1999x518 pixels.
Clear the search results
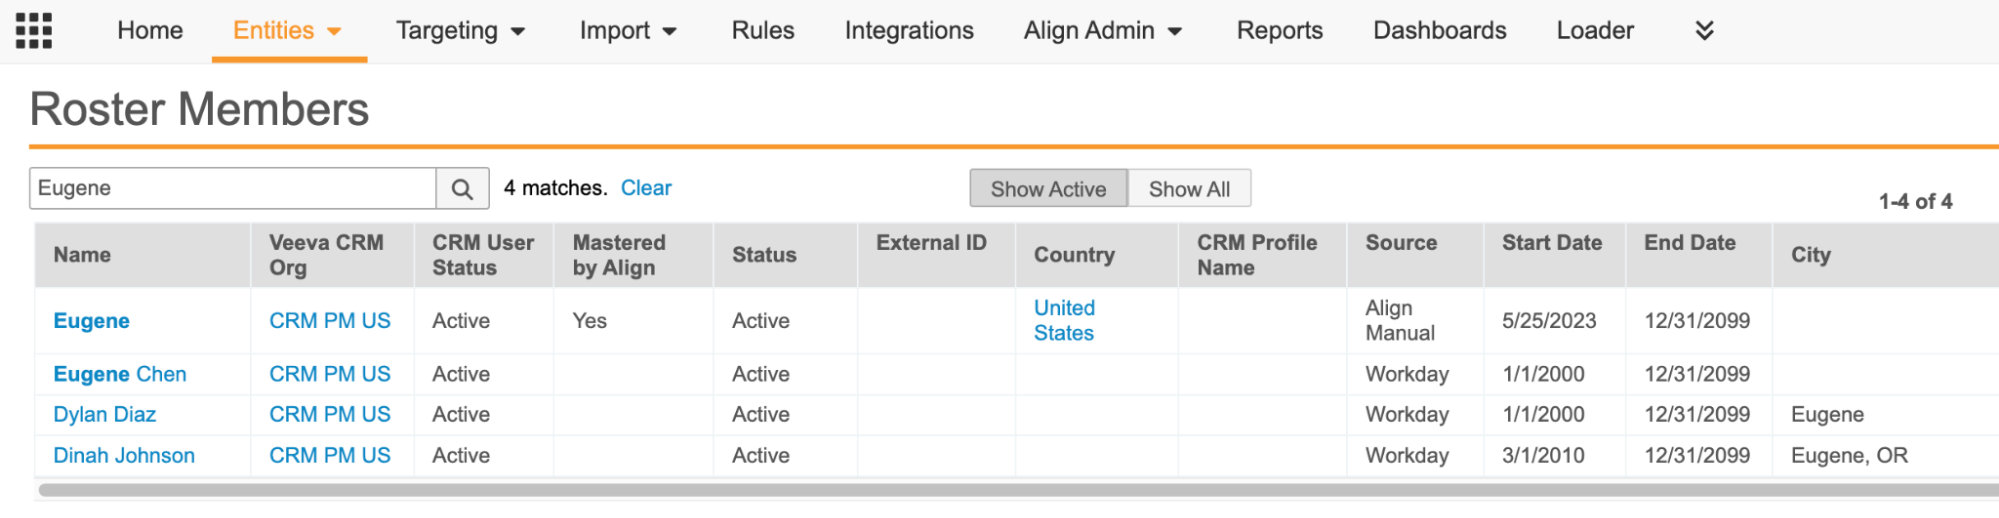click(646, 188)
